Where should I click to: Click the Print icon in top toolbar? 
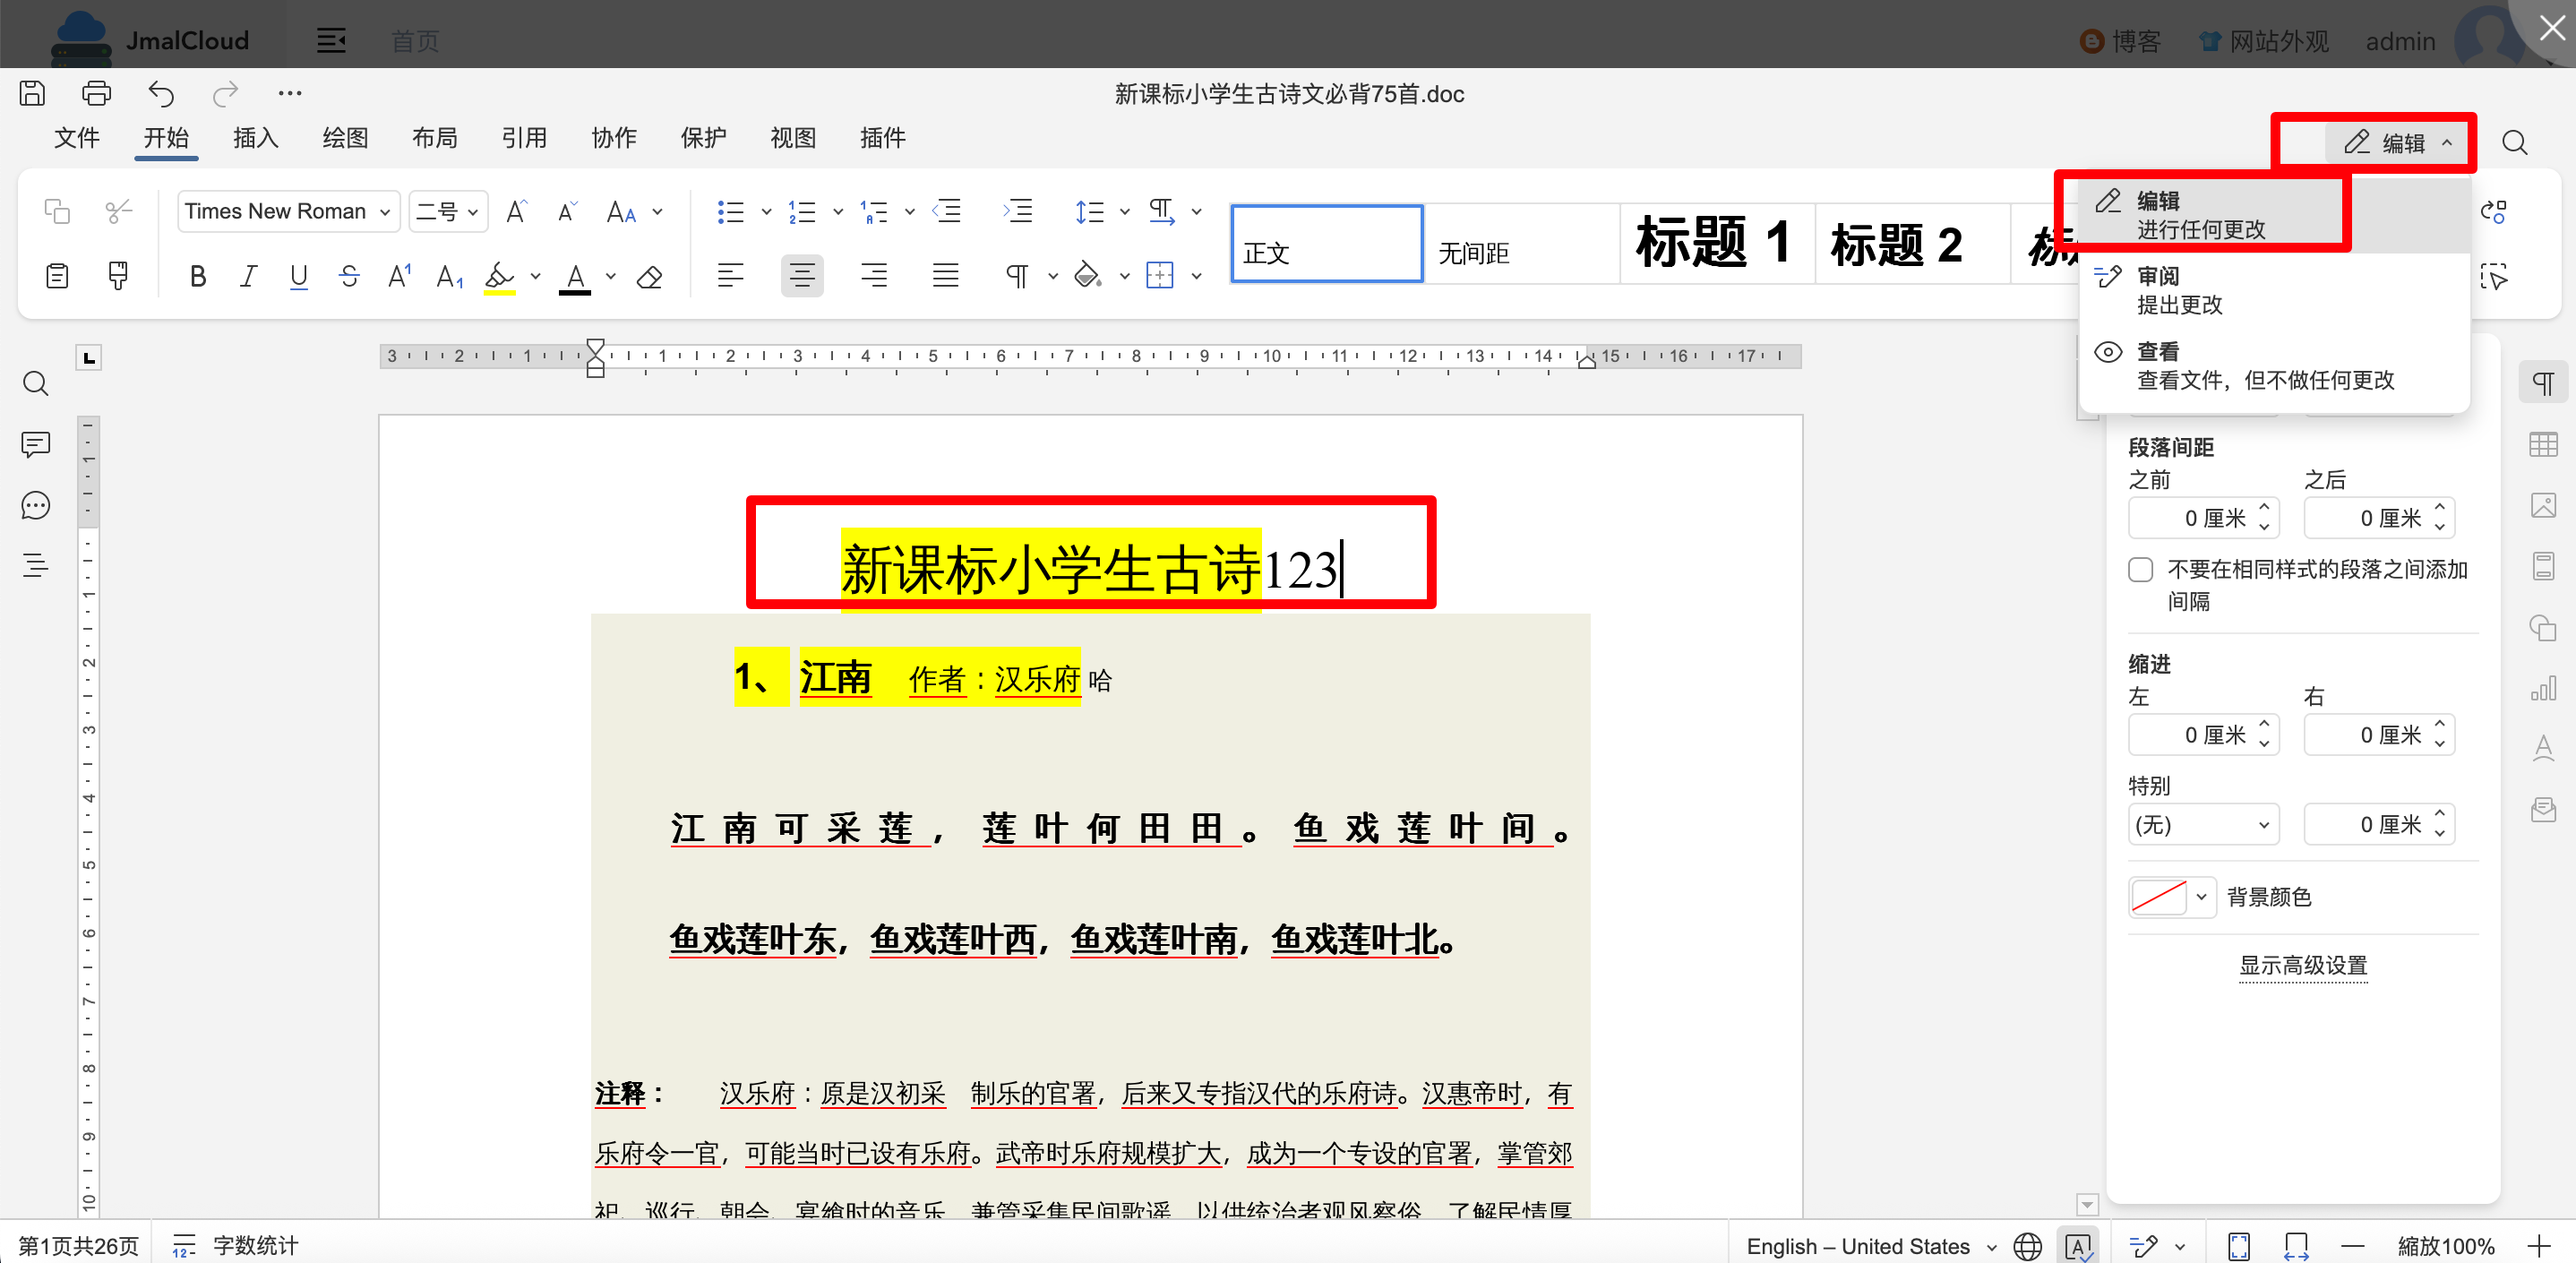(x=96, y=93)
